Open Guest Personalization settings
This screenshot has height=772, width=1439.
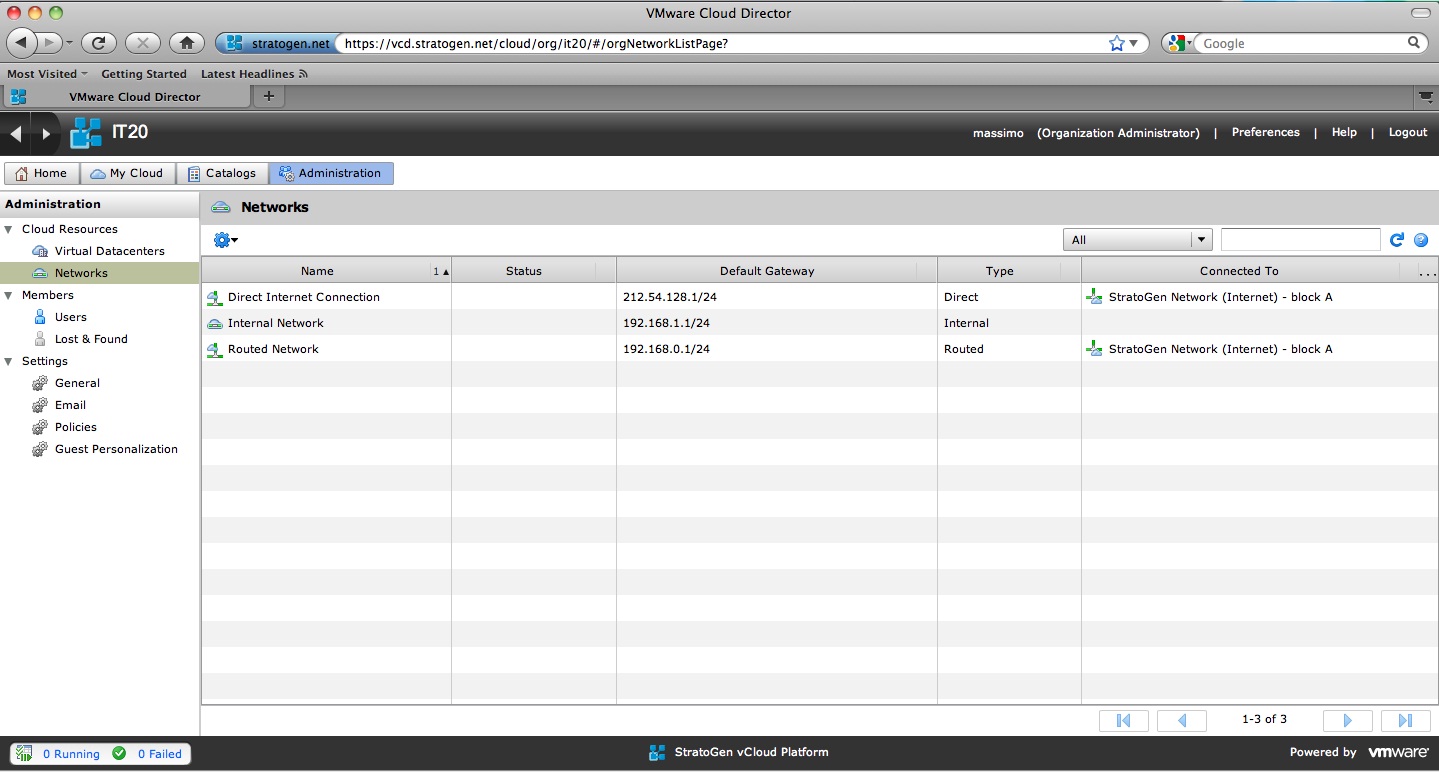pos(116,449)
